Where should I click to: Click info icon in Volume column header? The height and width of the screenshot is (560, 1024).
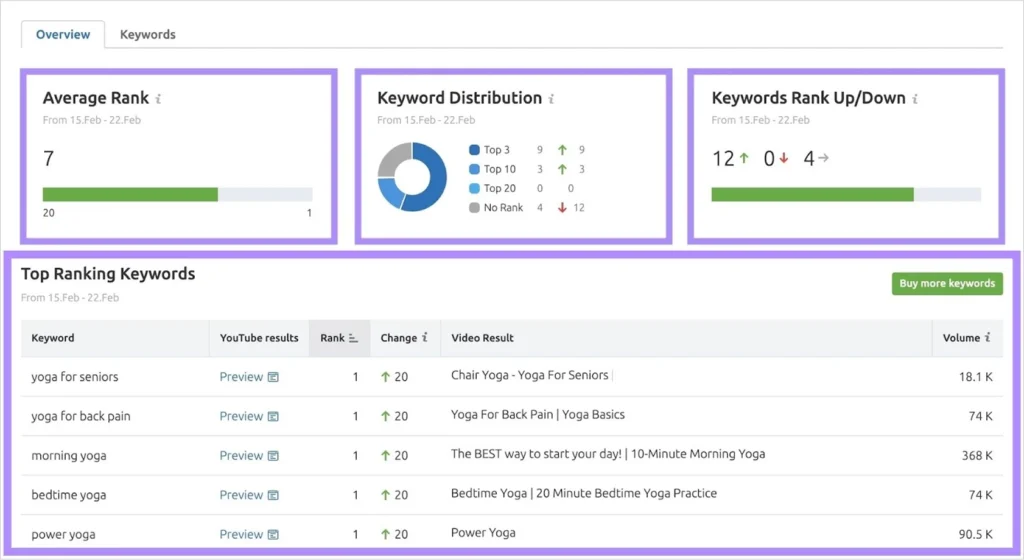(x=988, y=338)
